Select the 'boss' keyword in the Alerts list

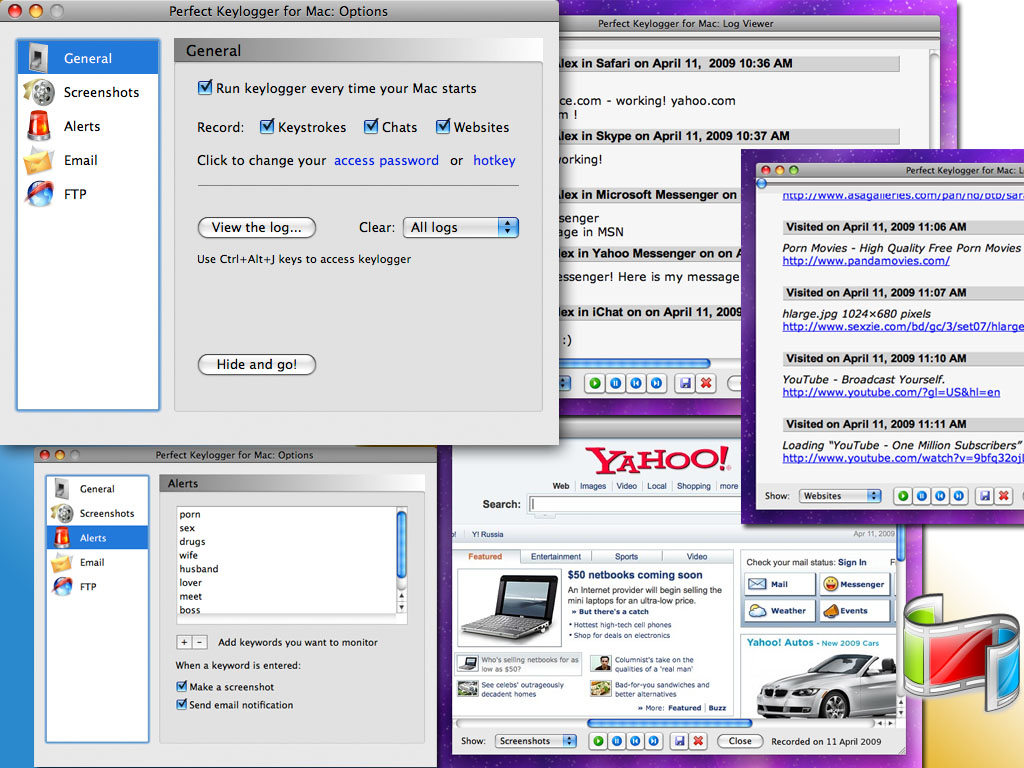pyautogui.click(x=190, y=610)
